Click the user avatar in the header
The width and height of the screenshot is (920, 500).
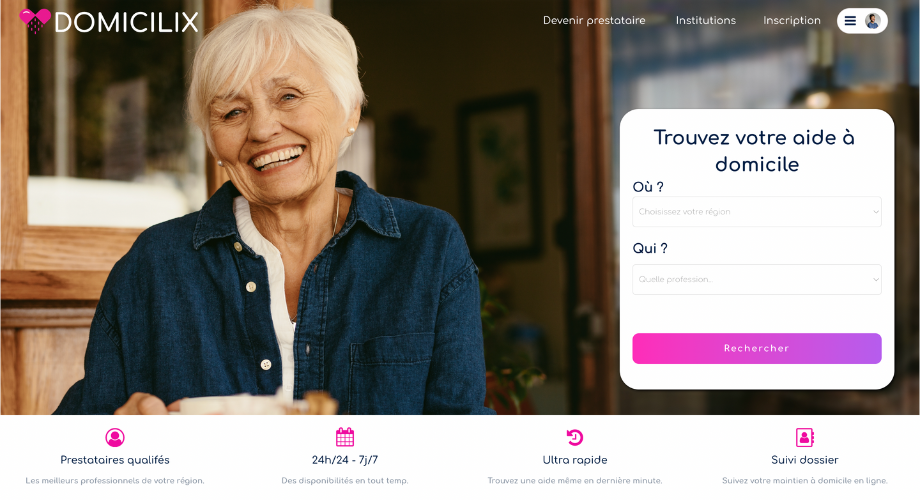coord(872,21)
